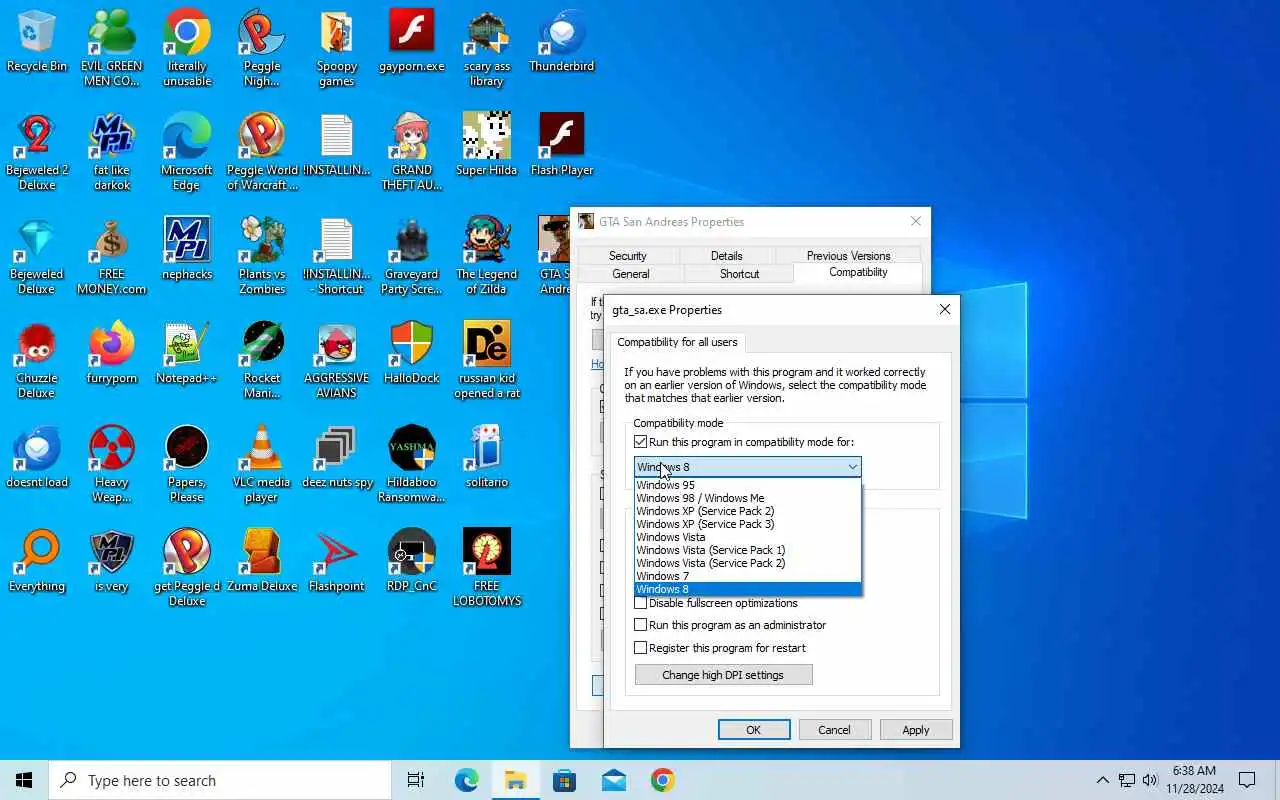Open File Explorer from the taskbar
1280x800 pixels.
pos(515,780)
